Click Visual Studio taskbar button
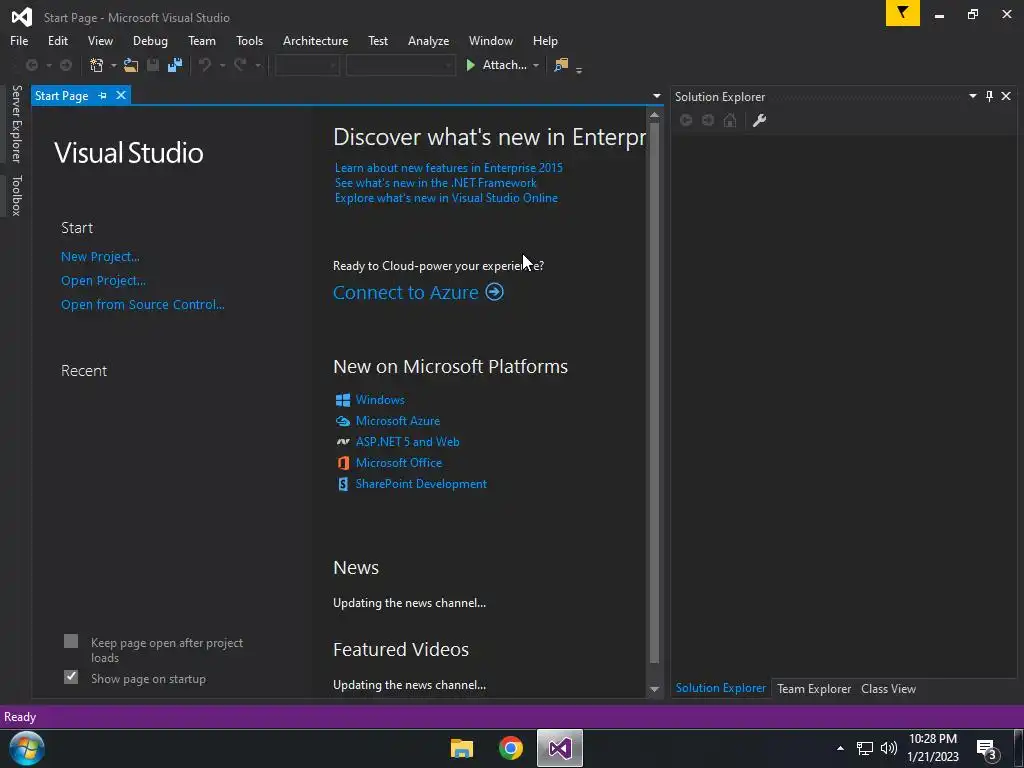The image size is (1024, 768). coord(560,748)
